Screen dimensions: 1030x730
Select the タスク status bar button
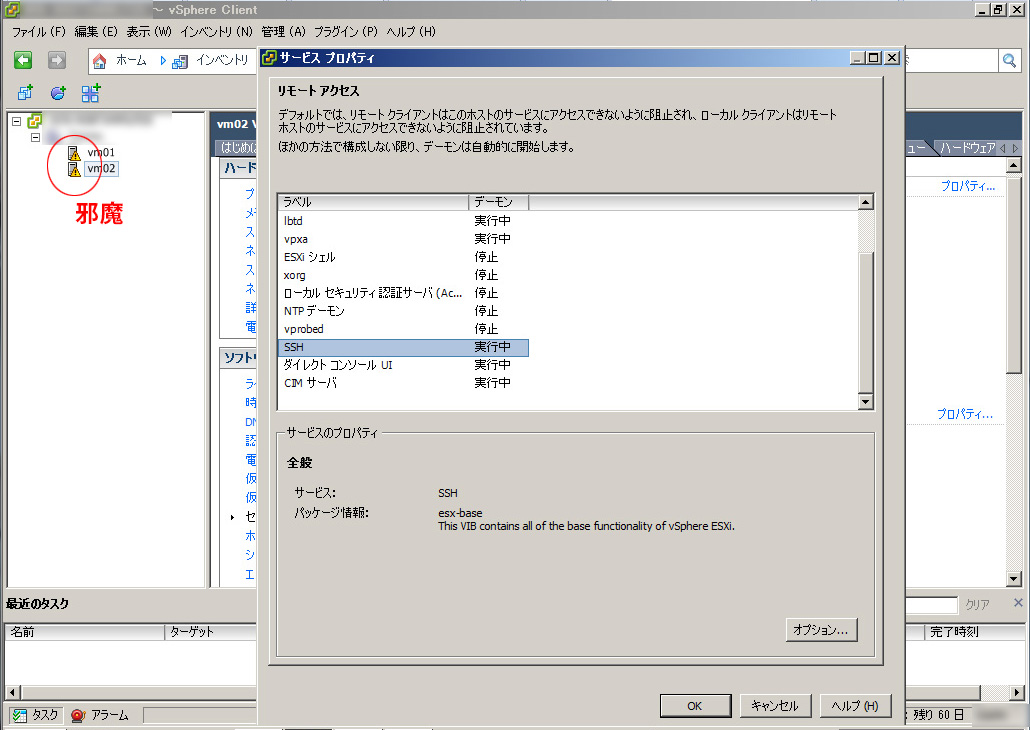(36, 715)
